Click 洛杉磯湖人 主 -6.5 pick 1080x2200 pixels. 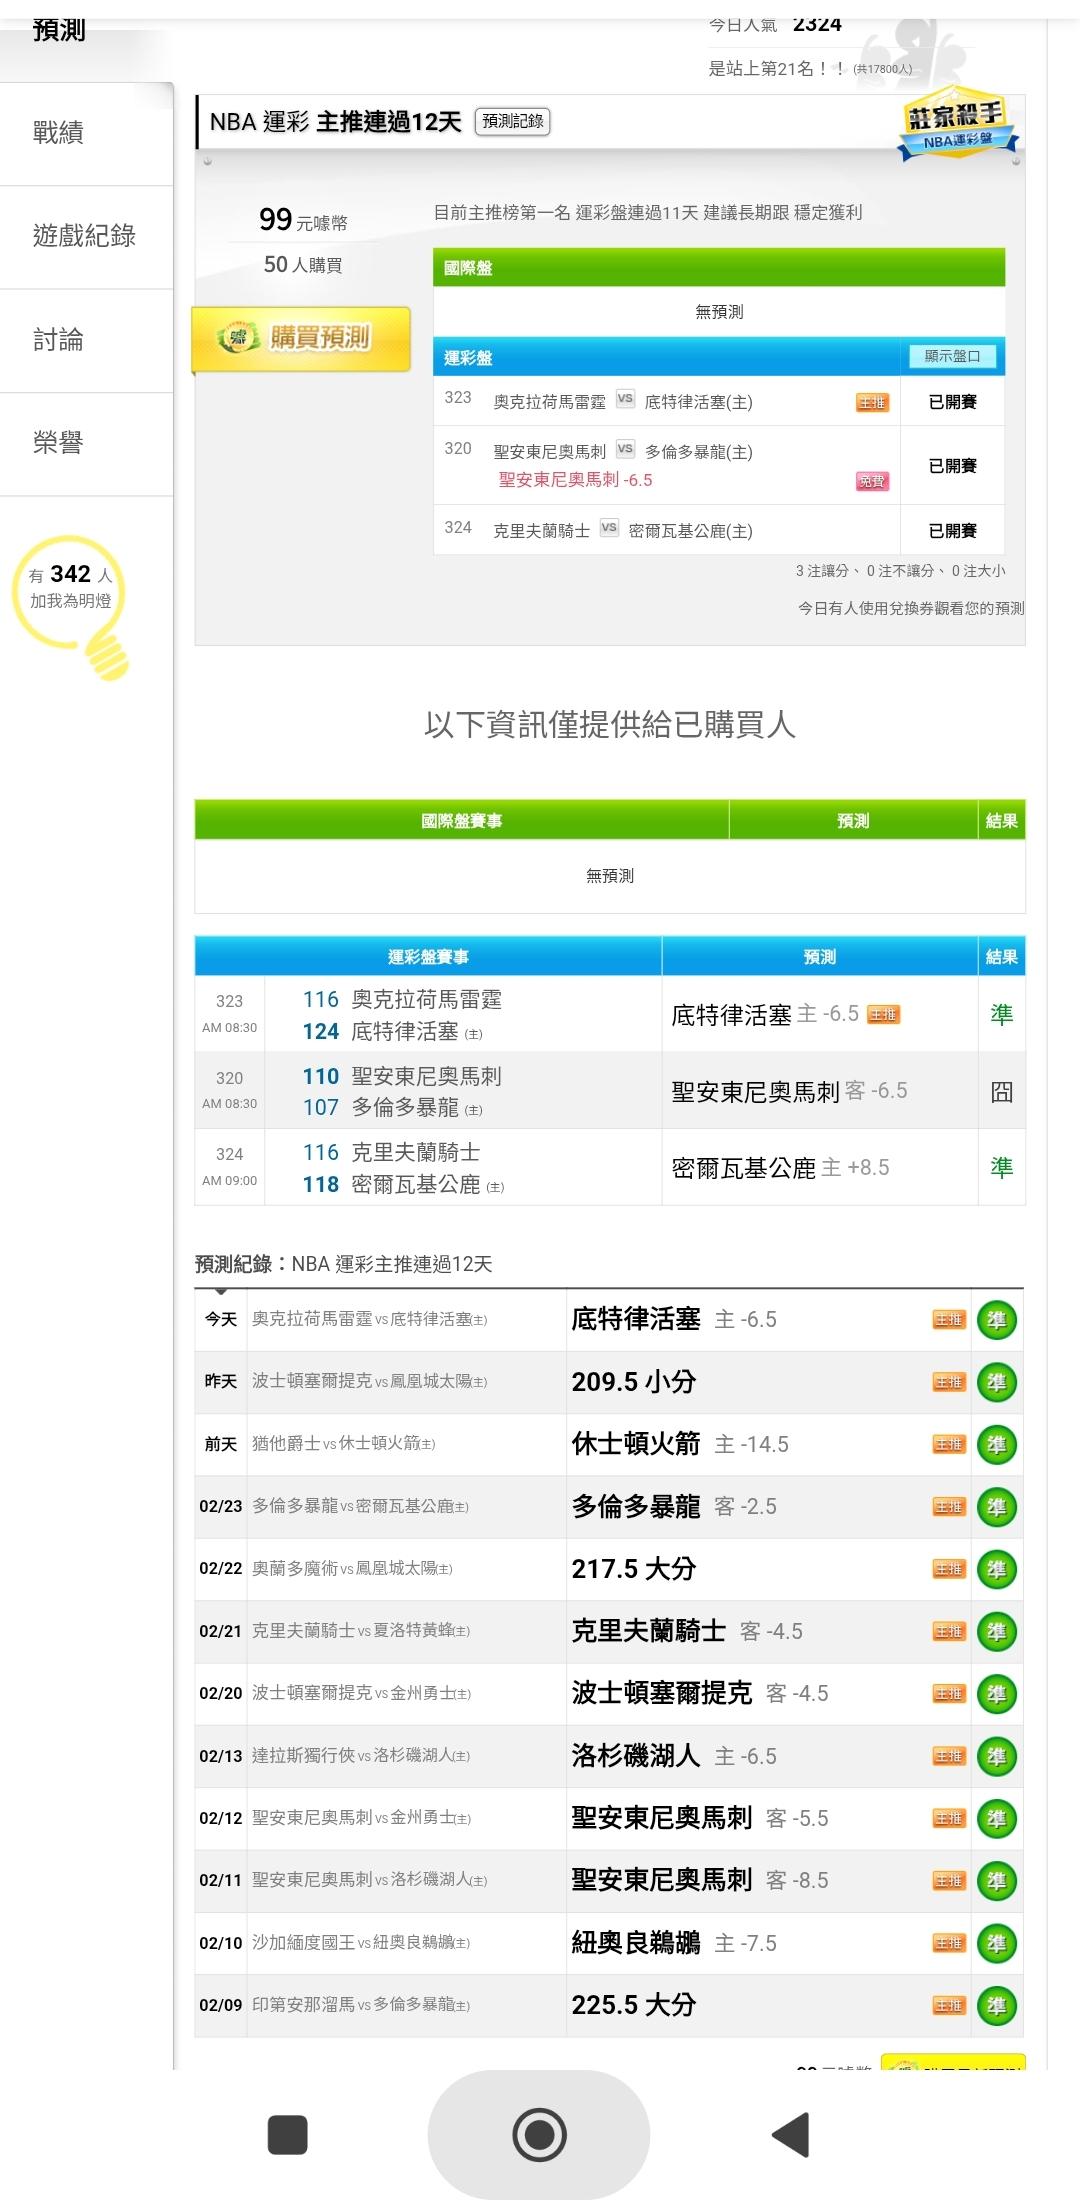tap(674, 1756)
